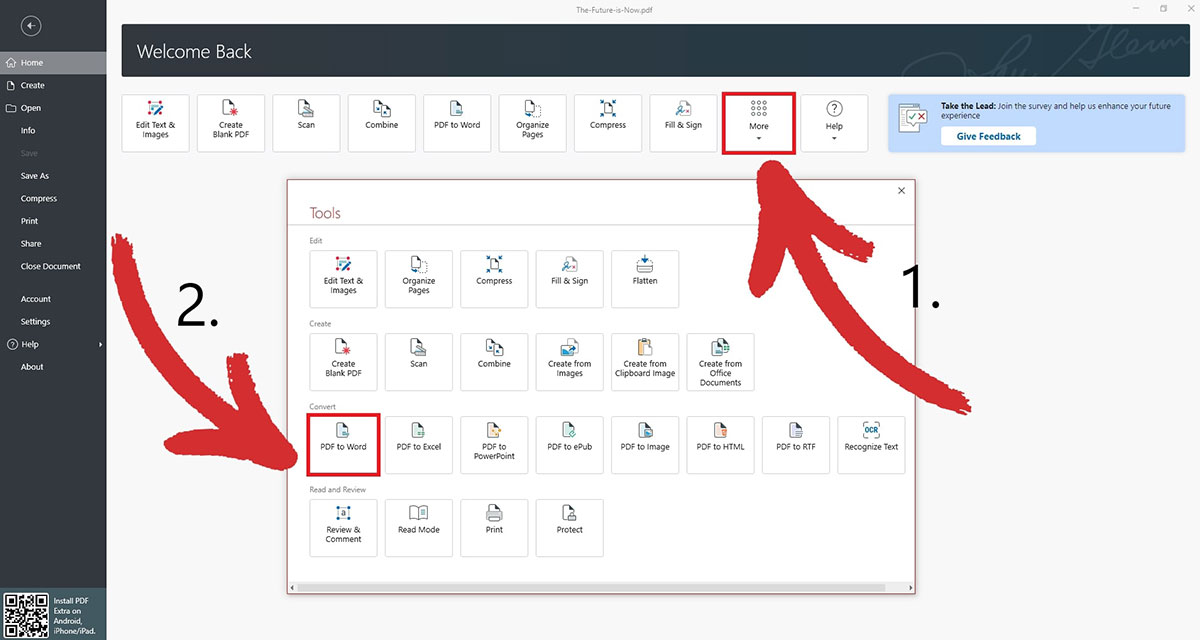The image size is (1200, 640).
Task: Open Create from Office Documents
Action: tap(720, 362)
